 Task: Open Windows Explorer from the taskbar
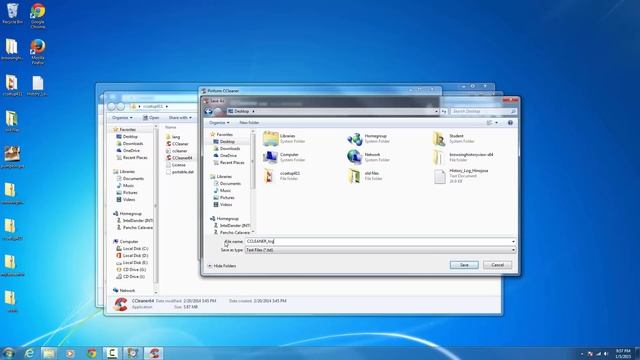[x=49, y=353]
